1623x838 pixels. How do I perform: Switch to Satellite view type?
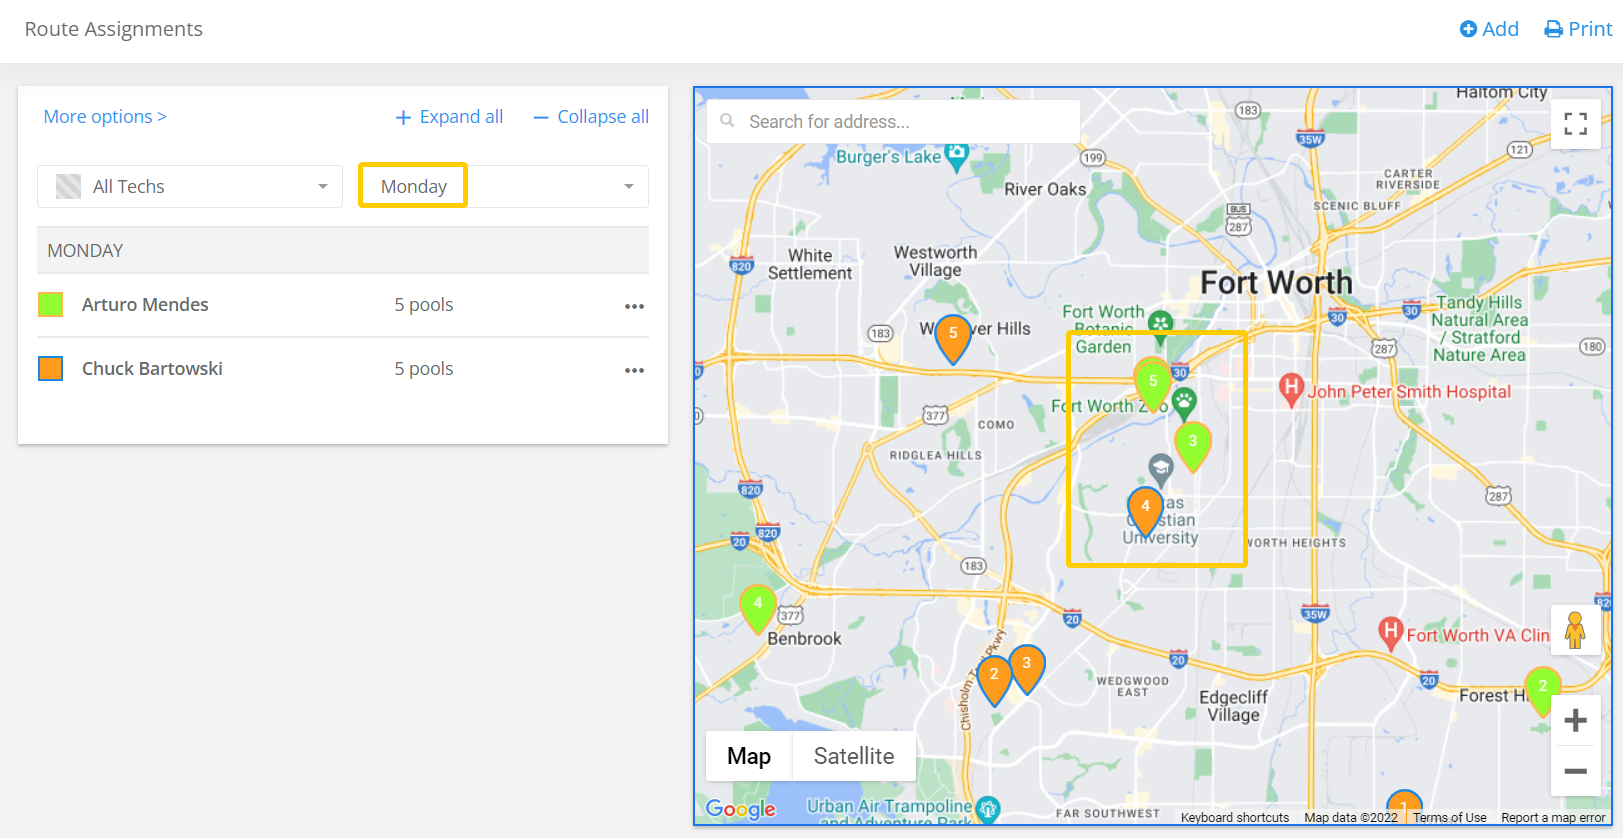click(854, 756)
